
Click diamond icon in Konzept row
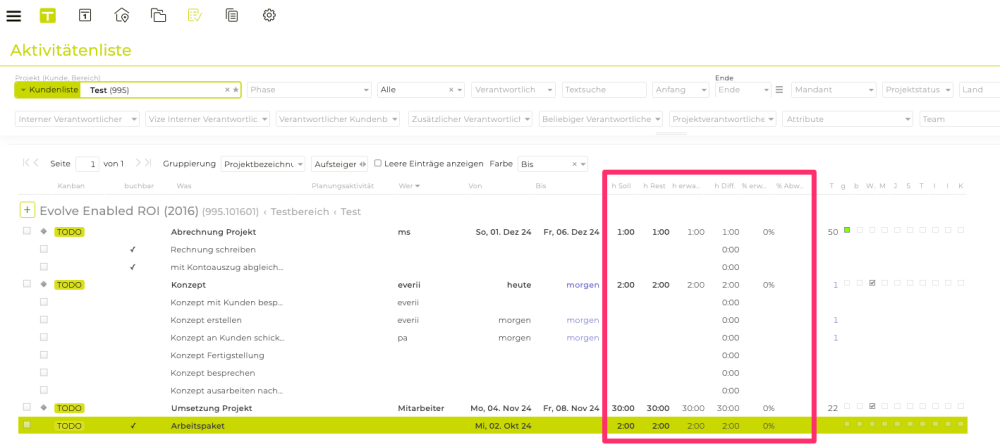click(44, 284)
